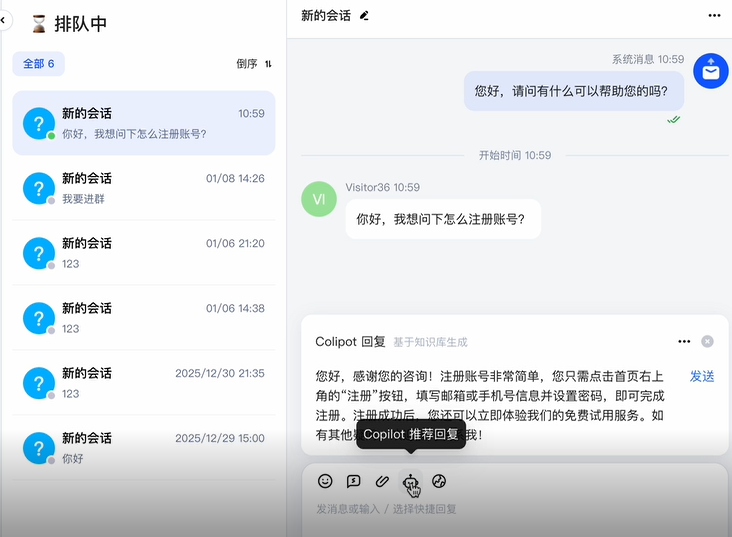Click Visitor36's green VI avatar
The height and width of the screenshot is (537, 732).
tap(319, 198)
